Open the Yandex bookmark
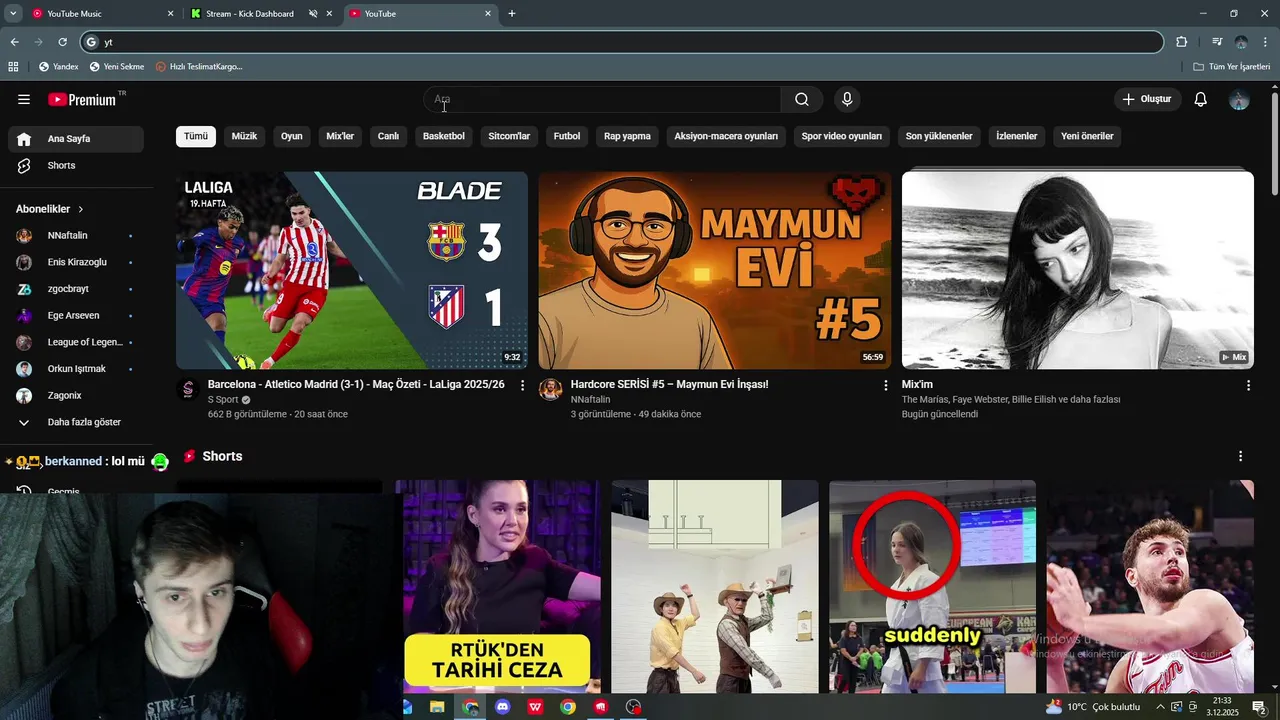The width and height of the screenshot is (1280, 720). coord(58,67)
